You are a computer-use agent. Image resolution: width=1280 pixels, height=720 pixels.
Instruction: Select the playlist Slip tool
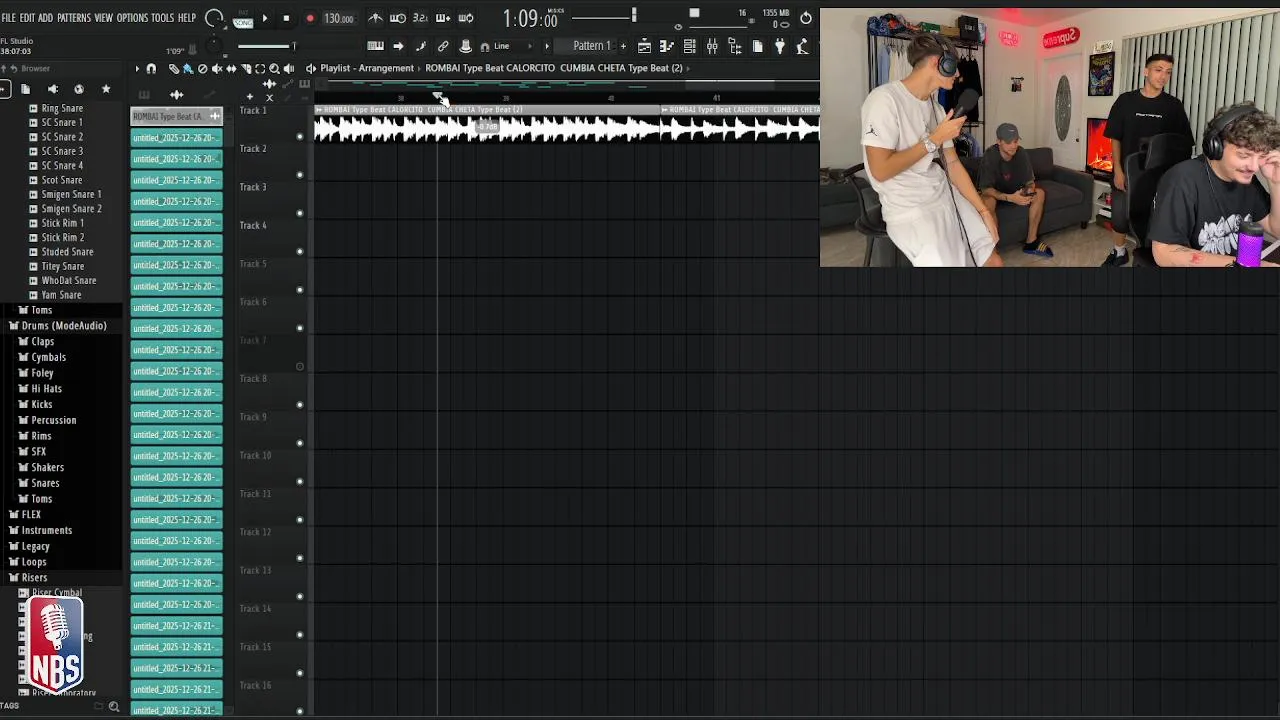pos(231,68)
